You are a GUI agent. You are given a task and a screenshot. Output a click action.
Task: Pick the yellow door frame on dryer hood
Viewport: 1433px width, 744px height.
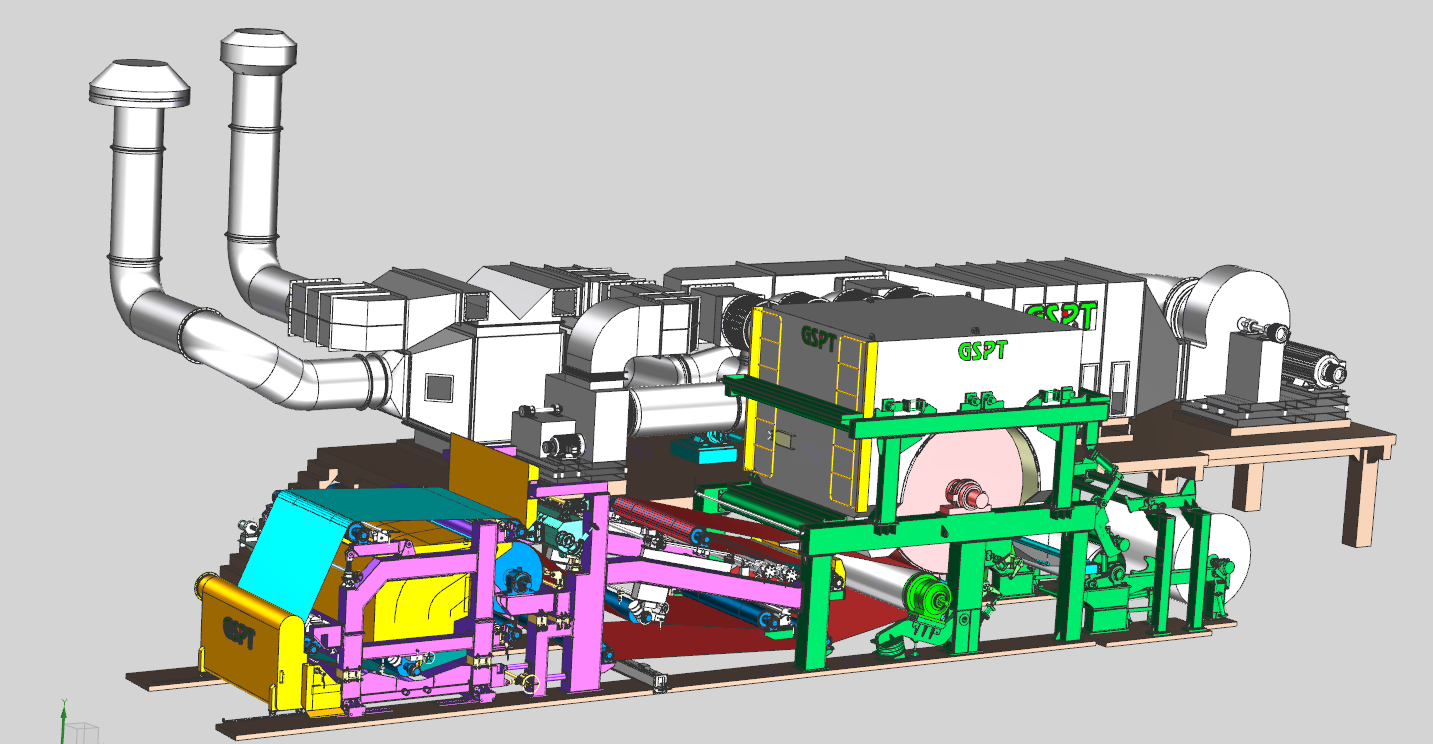(x=758, y=400)
